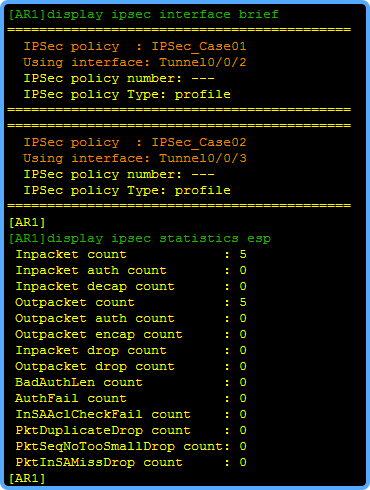Click the 'Outpacket auth count' row
The height and width of the screenshot is (490, 370).
pyautogui.click(x=131, y=319)
